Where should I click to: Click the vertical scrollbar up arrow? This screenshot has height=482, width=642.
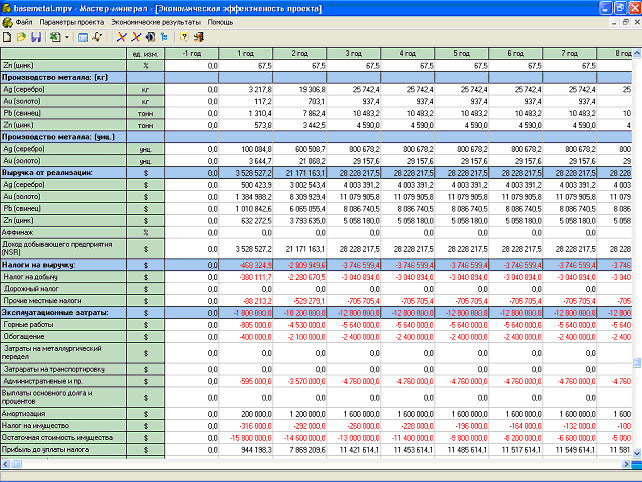[636, 52]
